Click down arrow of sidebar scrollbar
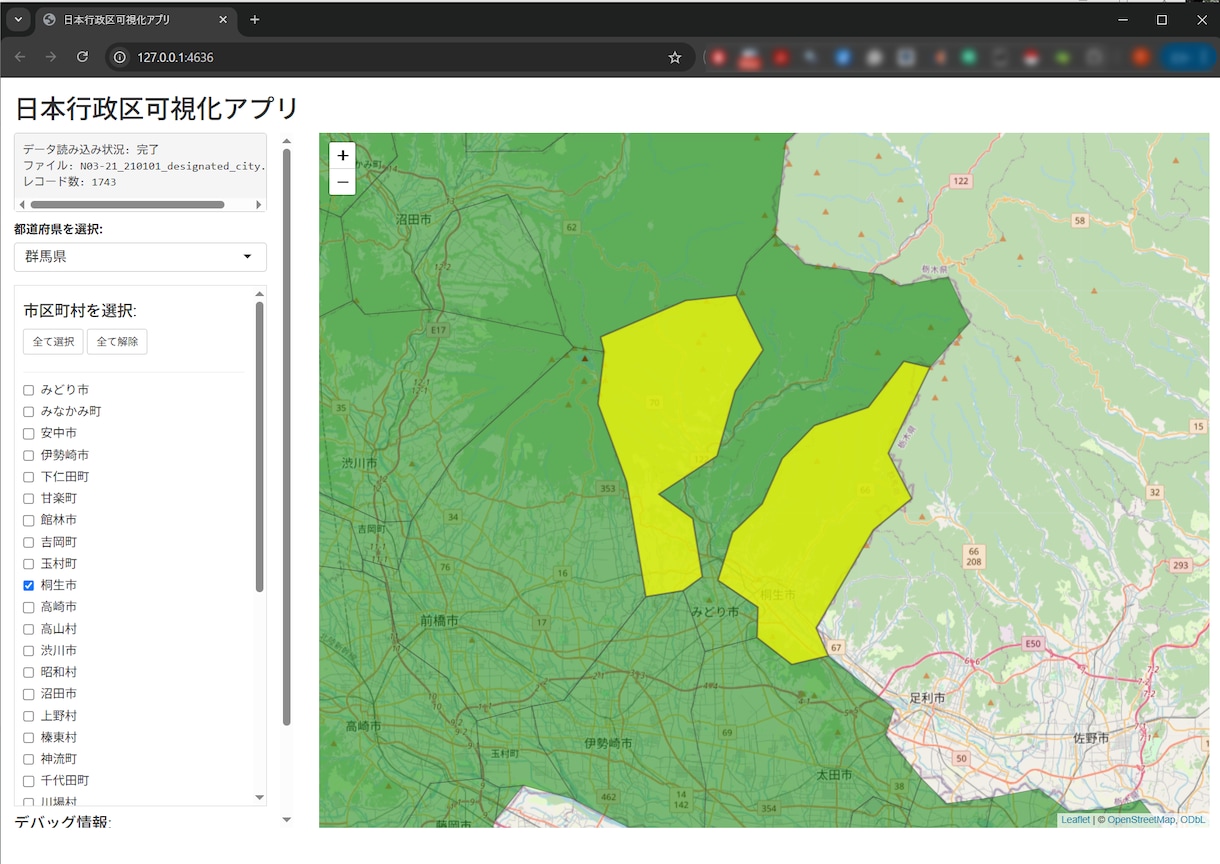 pos(287,820)
